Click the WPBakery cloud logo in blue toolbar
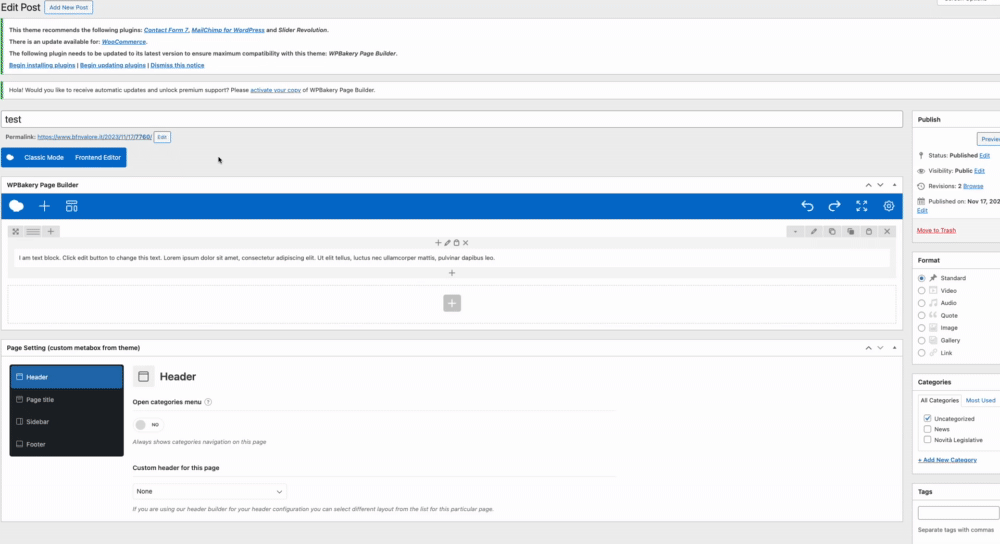1000x544 pixels. pyautogui.click(x=17, y=206)
